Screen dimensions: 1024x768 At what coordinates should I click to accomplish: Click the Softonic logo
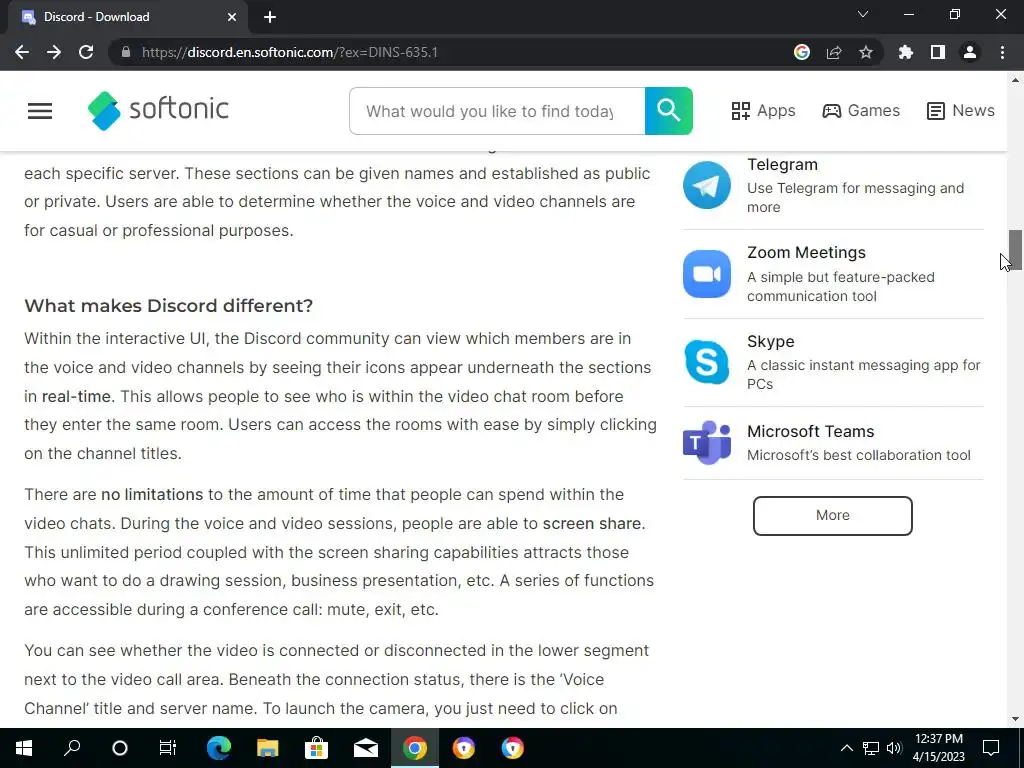pyautogui.click(x=158, y=110)
